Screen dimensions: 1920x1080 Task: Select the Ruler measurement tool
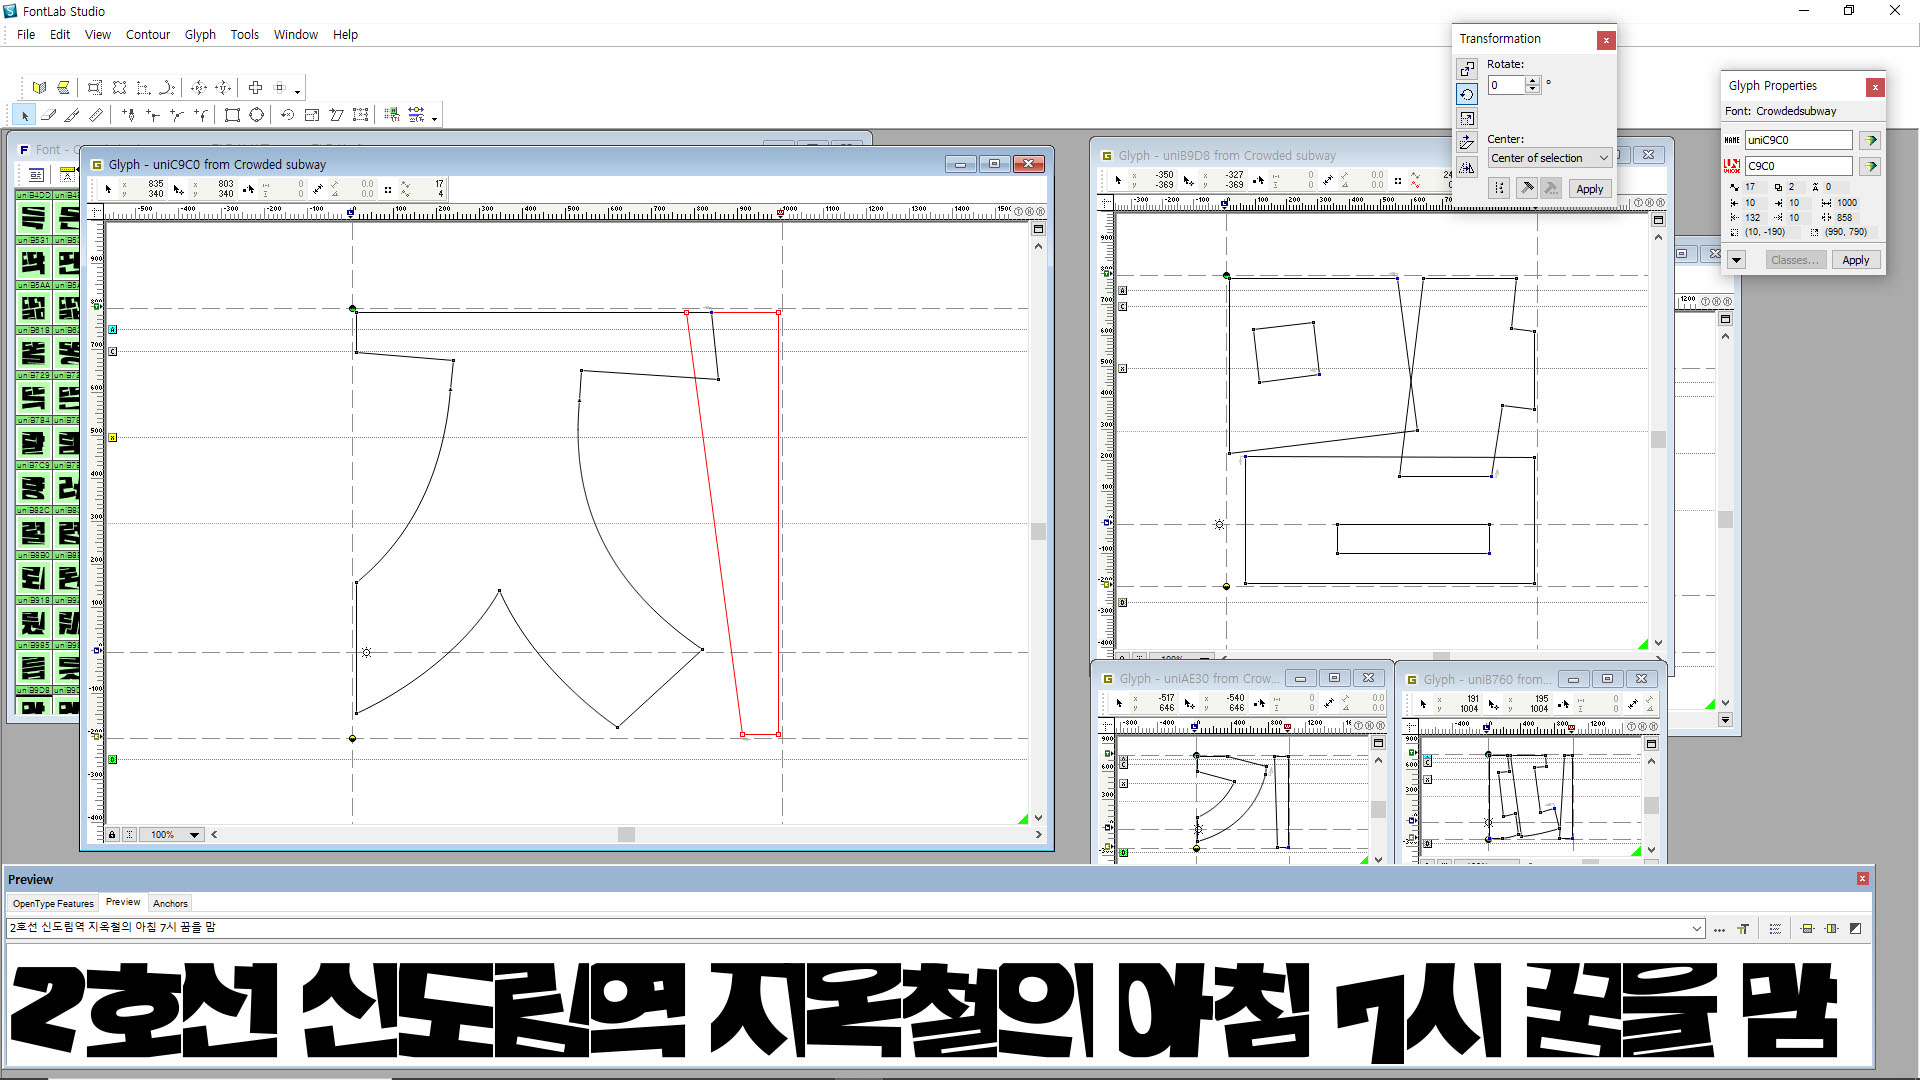[96, 115]
